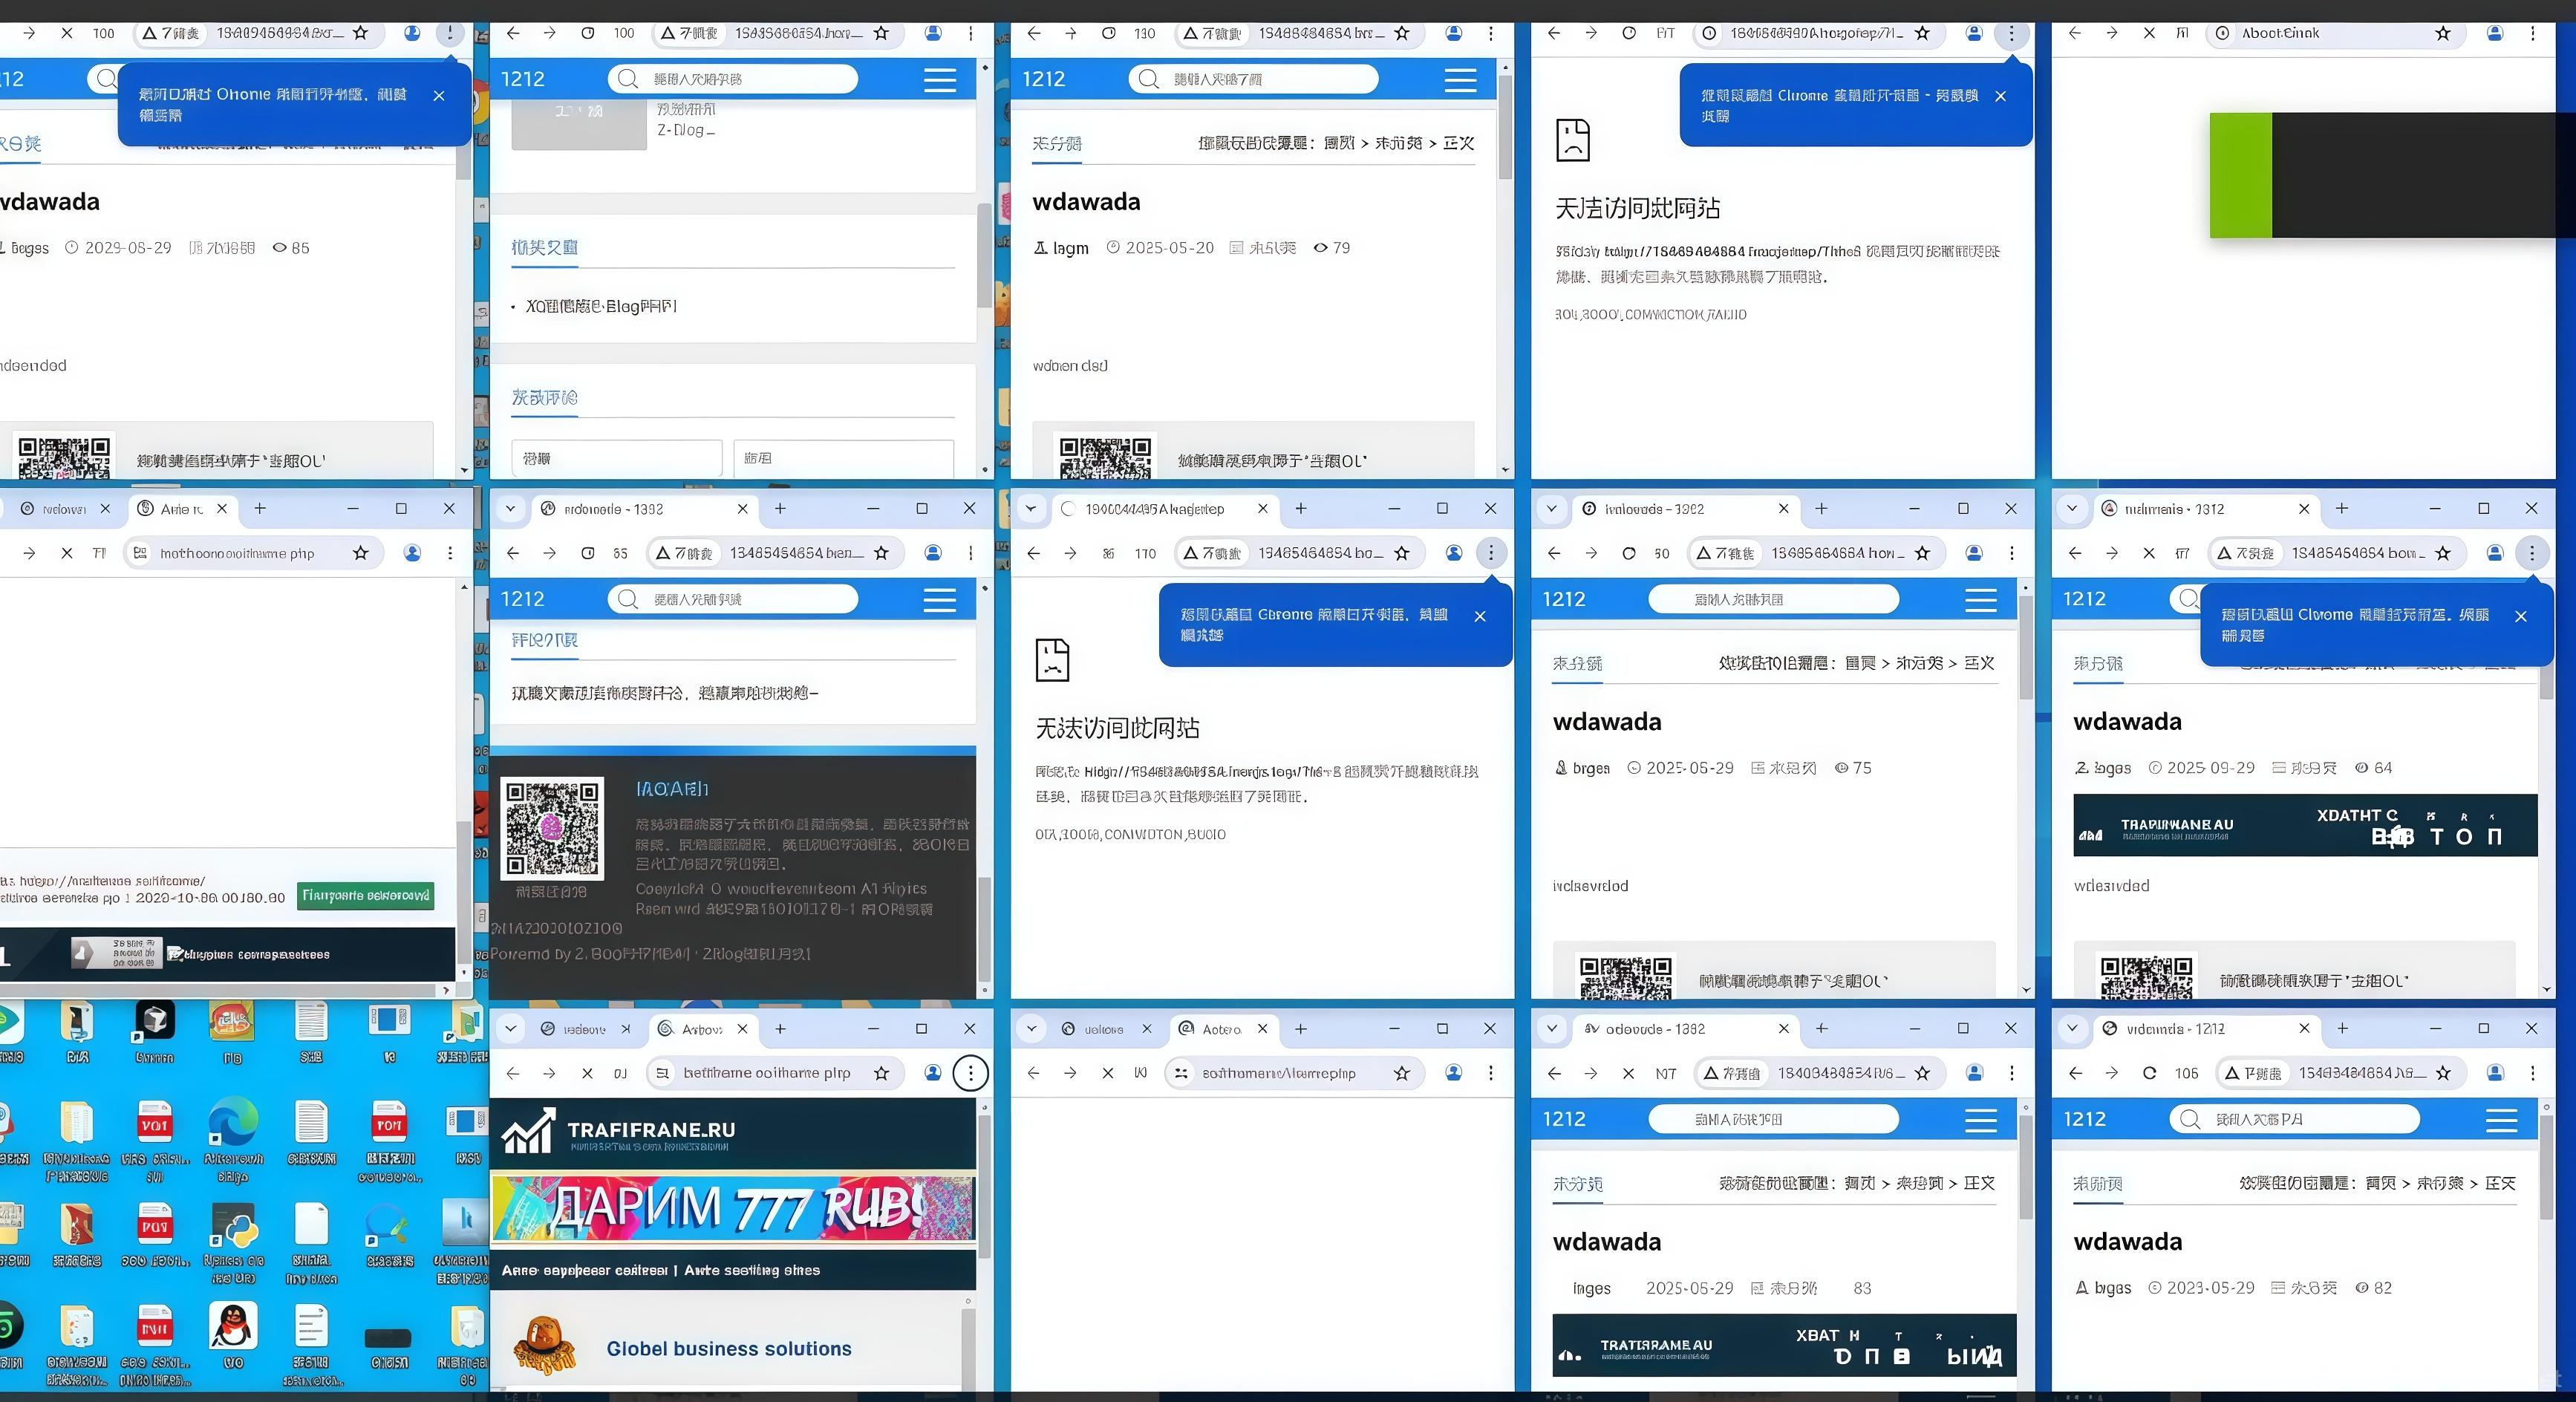This screenshot has width=2576, height=1402.
Task: Click green color block in About:blank window
Action: (x=2240, y=175)
